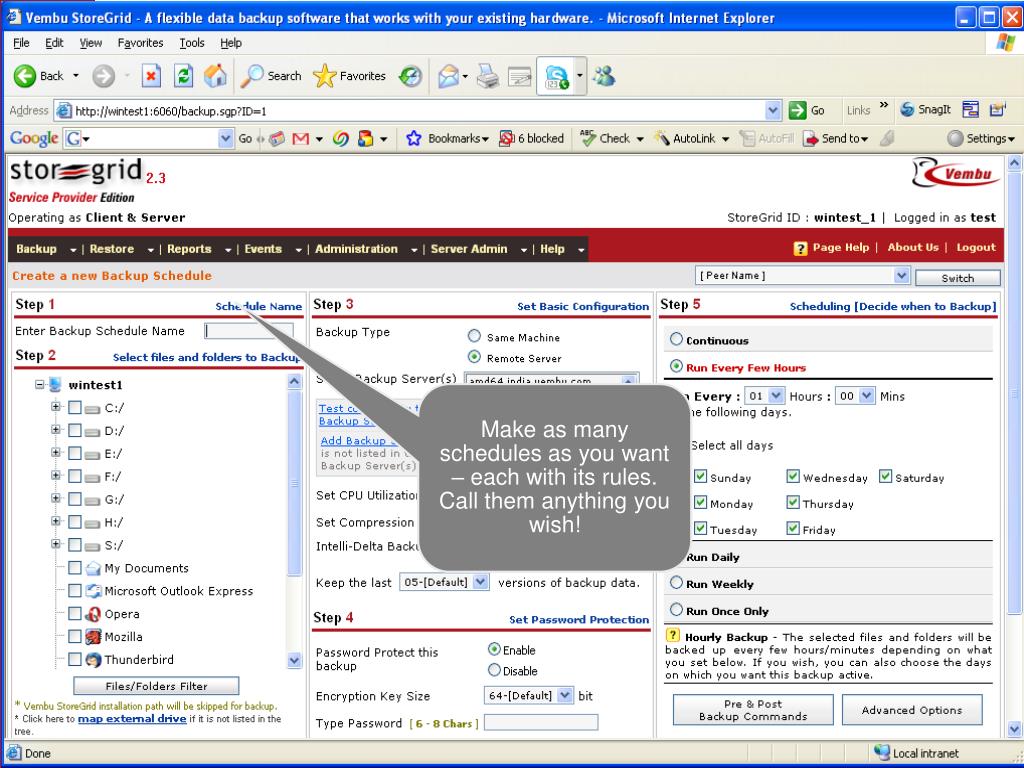Image resolution: width=1024 pixels, height=768 pixels.
Task: Open the Backup navigation menu
Action: point(45,249)
